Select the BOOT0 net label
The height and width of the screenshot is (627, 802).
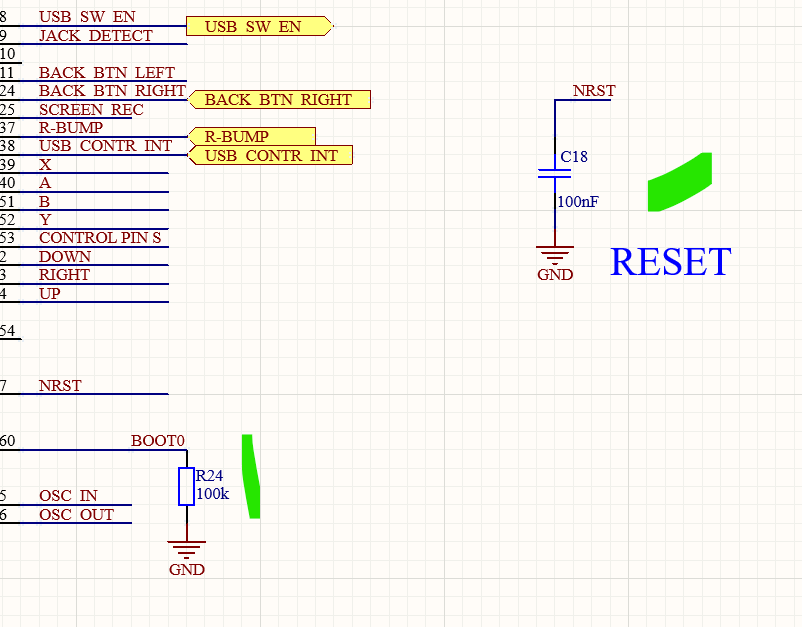(x=158, y=441)
